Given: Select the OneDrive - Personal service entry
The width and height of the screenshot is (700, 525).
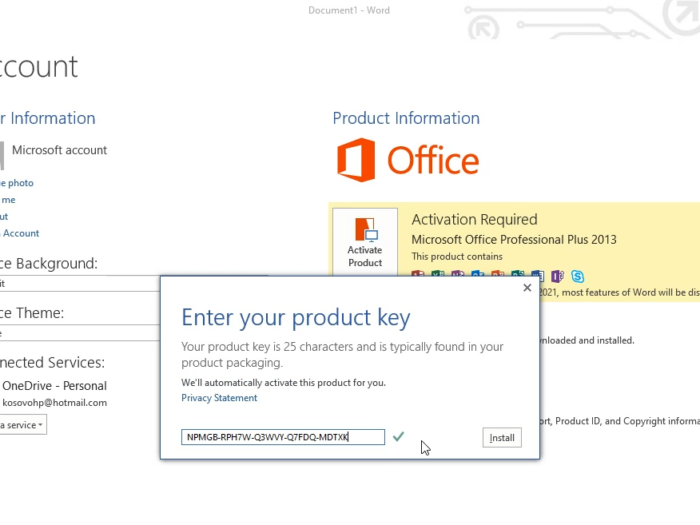Looking at the screenshot, I should (x=54, y=386).
